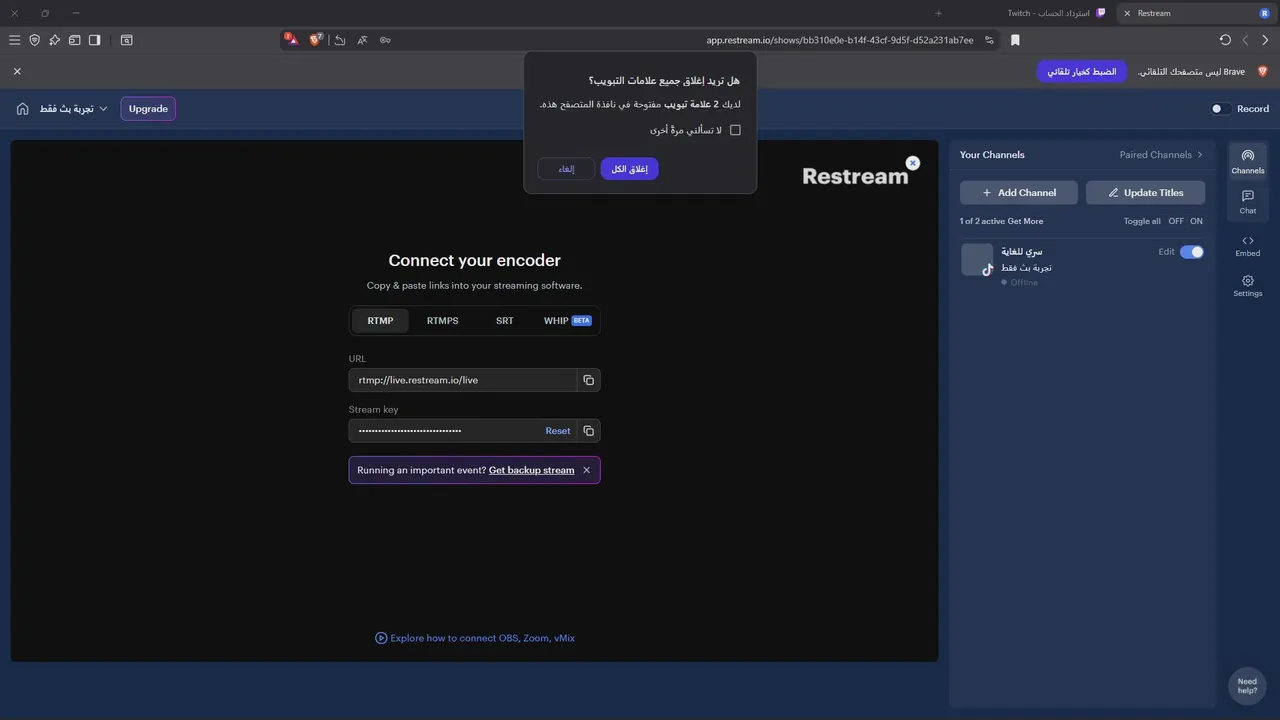Click the browser address bar URL
The height and width of the screenshot is (720, 1280).
(x=840, y=40)
